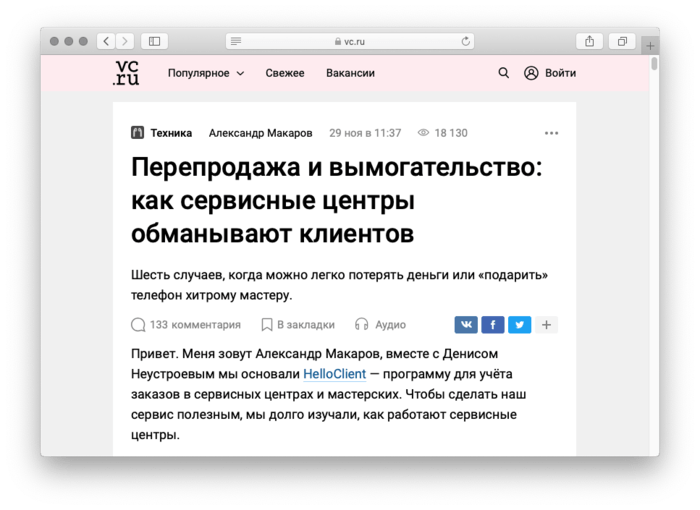The height and width of the screenshot is (510, 700).
Task: Click the vc.ru address bar field
Action: pos(350,42)
